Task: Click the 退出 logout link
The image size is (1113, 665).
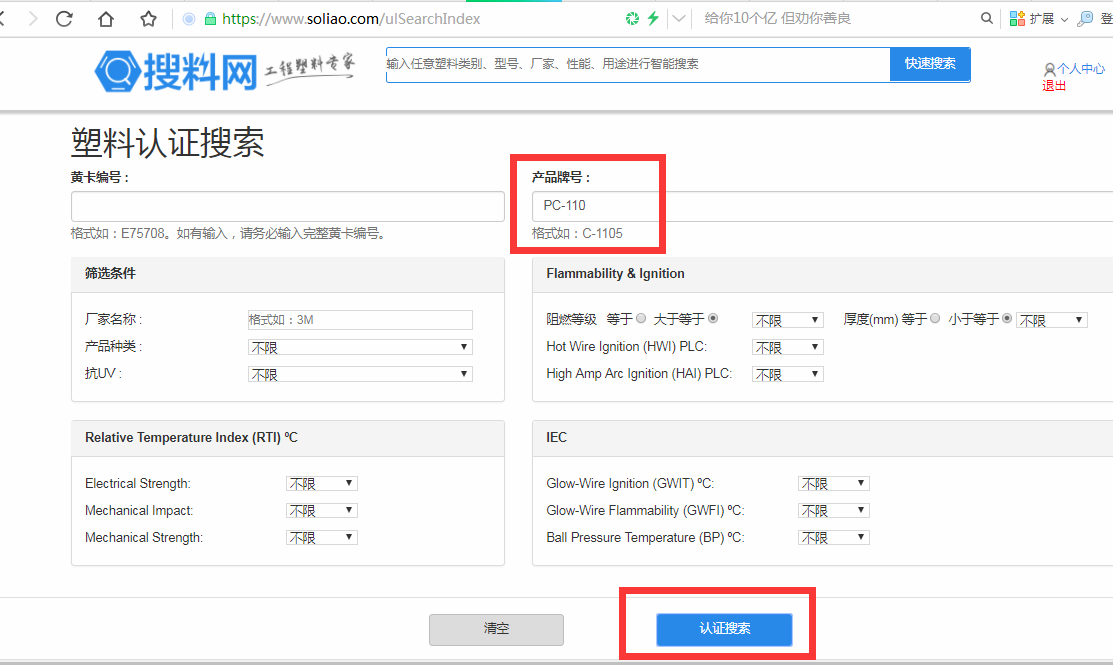Action: click(x=1054, y=86)
